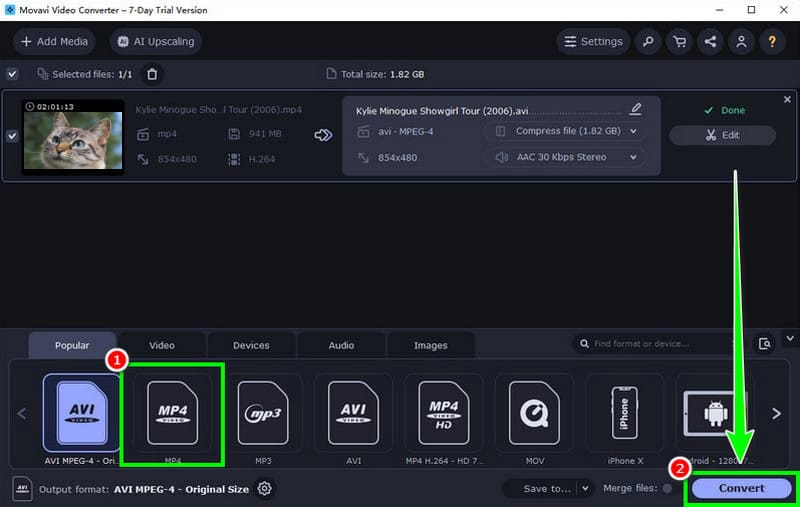Viewport: 800px width, 507px height.
Task: Click the avi - MPEG-4 format text
Action: point(405,132)
